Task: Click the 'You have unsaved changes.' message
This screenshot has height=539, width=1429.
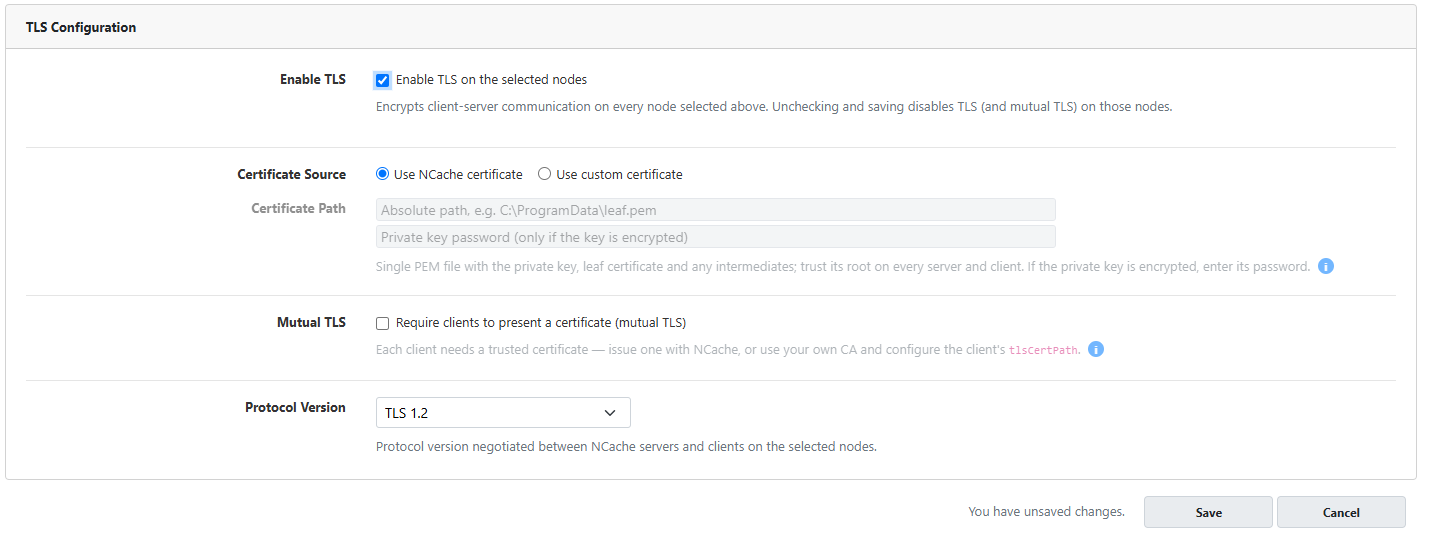Action: click(1046, 511)
